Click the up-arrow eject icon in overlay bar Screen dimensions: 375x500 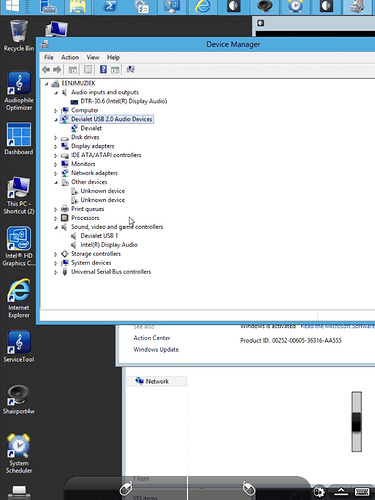pyautogui.click(x=341, y=492)
